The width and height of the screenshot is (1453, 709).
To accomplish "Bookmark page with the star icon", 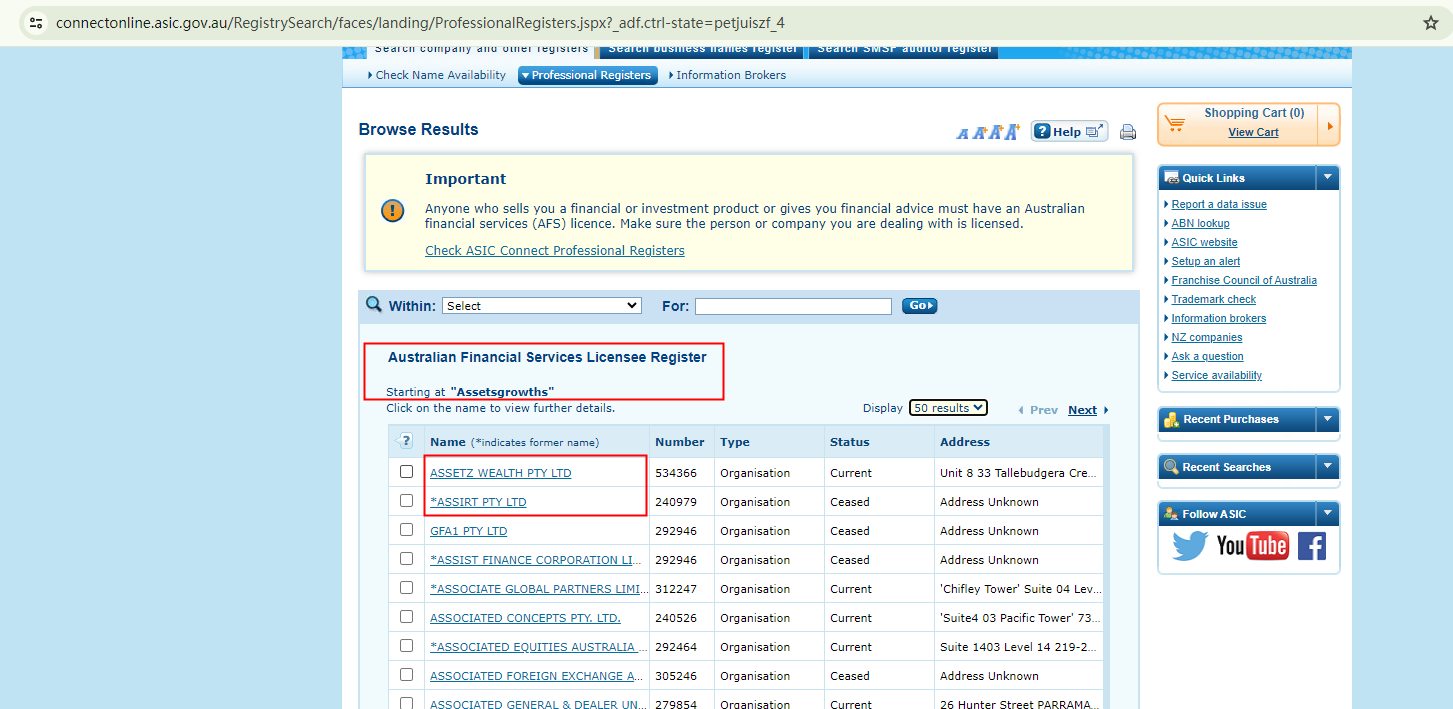I will [x=1430, y=23].
